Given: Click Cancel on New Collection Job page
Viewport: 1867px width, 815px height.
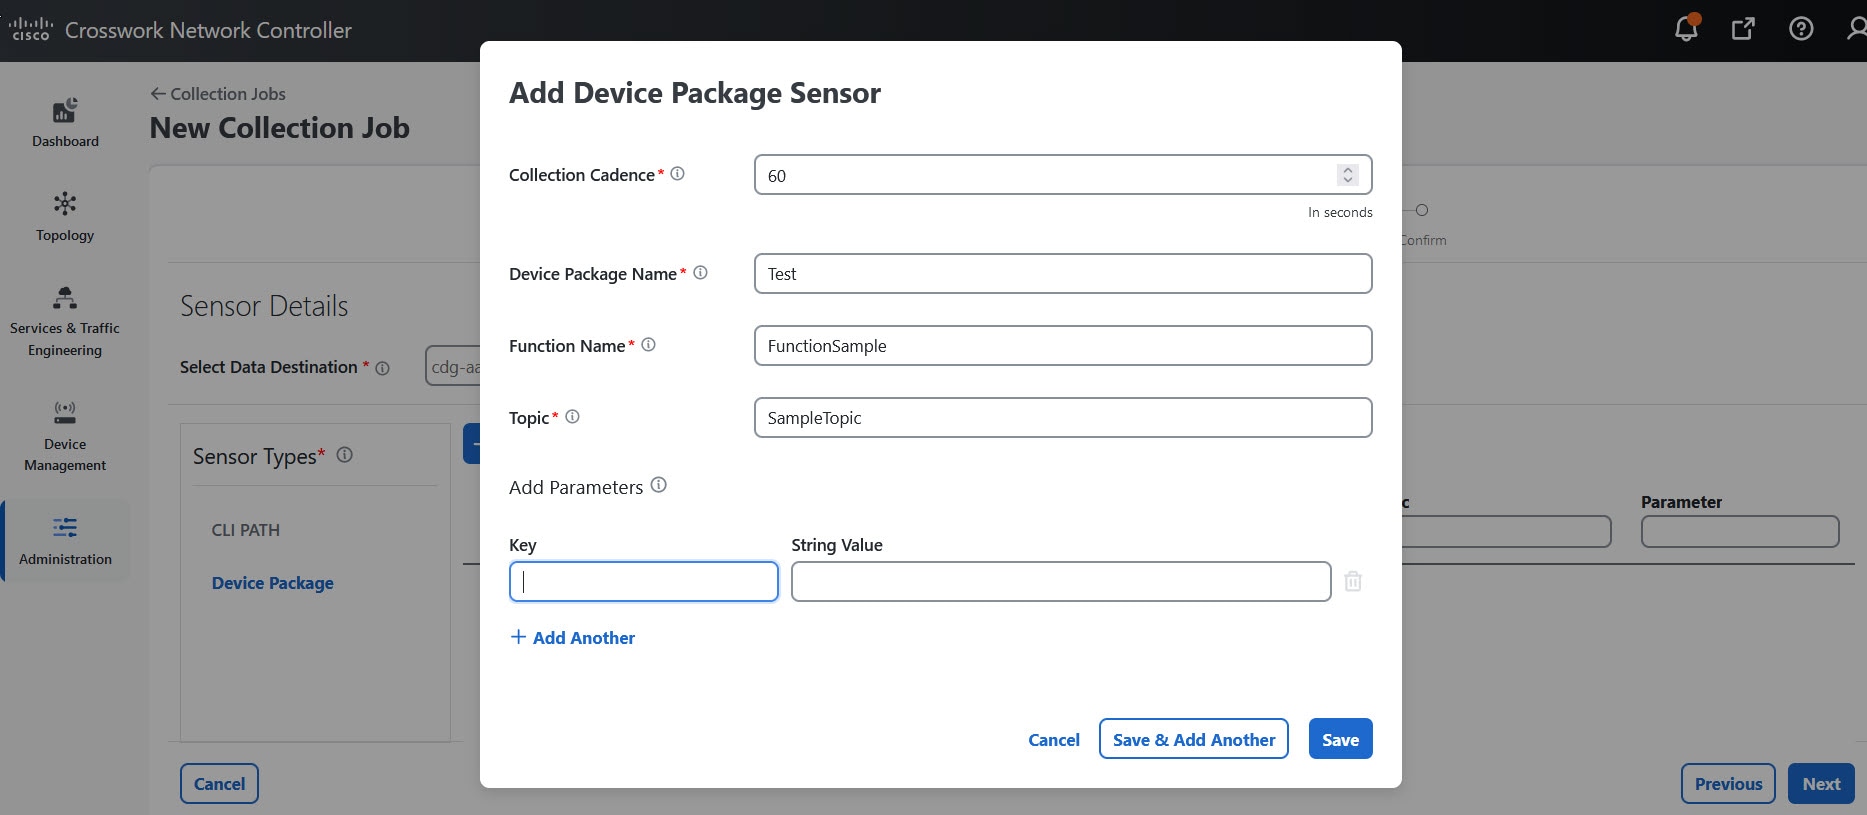Looking at the screenshot, I should (219, 784).
